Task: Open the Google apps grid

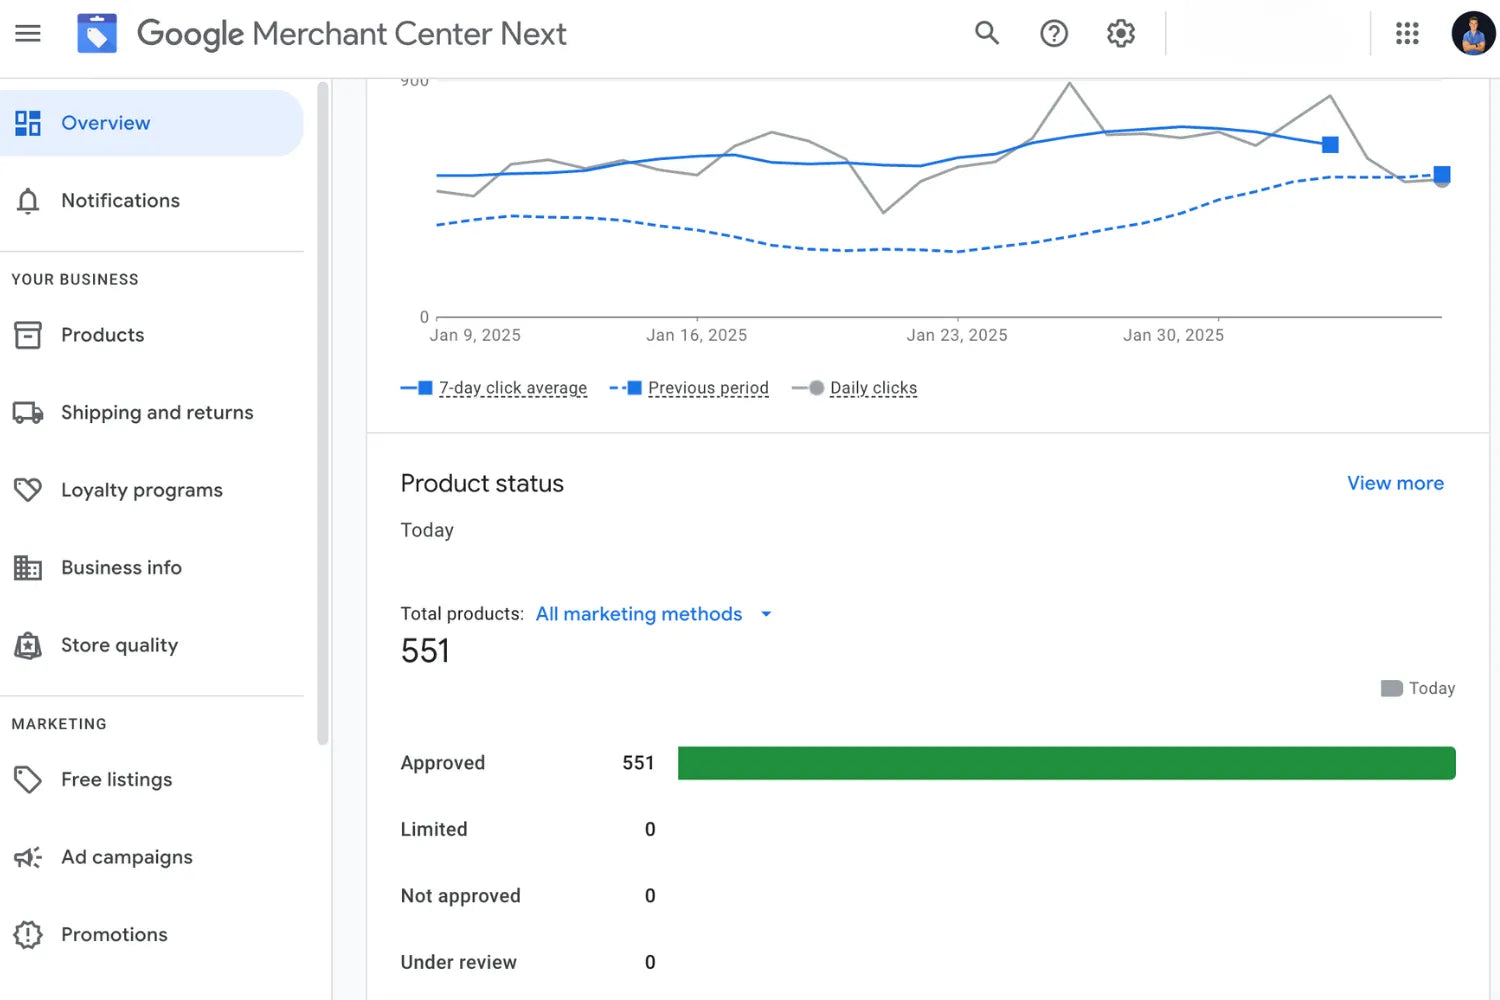Action: tap(1407, 33)
